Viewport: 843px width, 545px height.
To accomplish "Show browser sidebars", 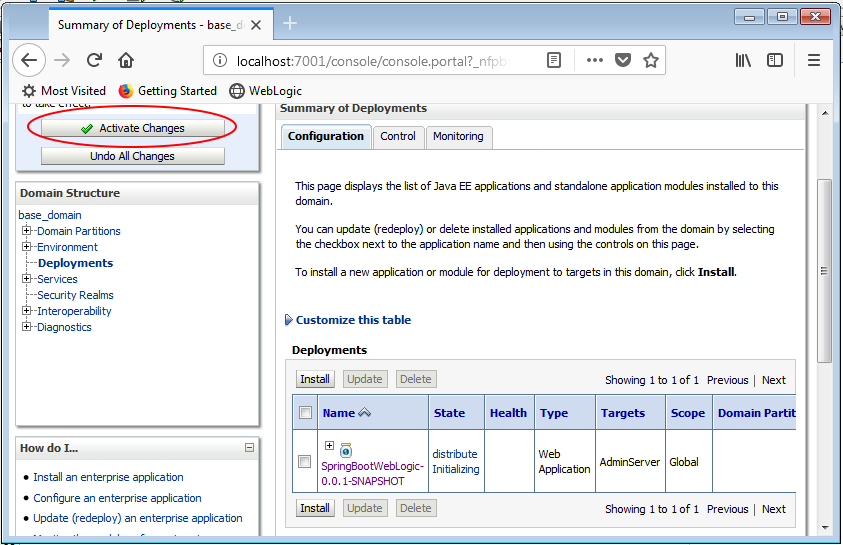I will point(775,60).
